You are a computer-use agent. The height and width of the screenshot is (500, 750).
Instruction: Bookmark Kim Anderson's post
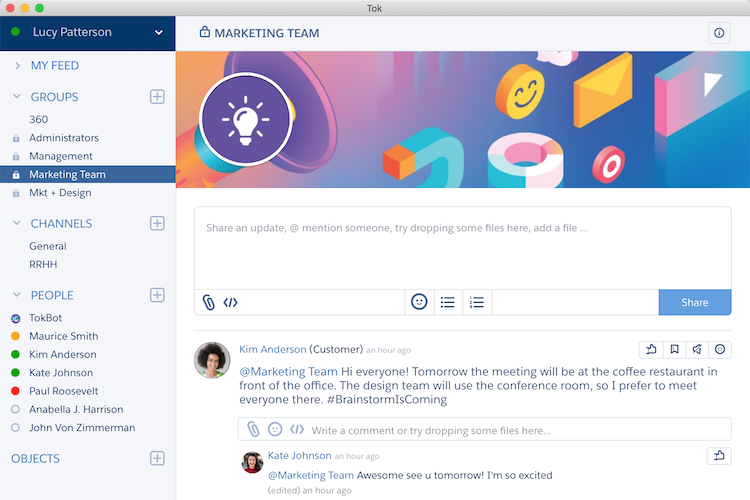pyautogui.click(x=674, y=349)
